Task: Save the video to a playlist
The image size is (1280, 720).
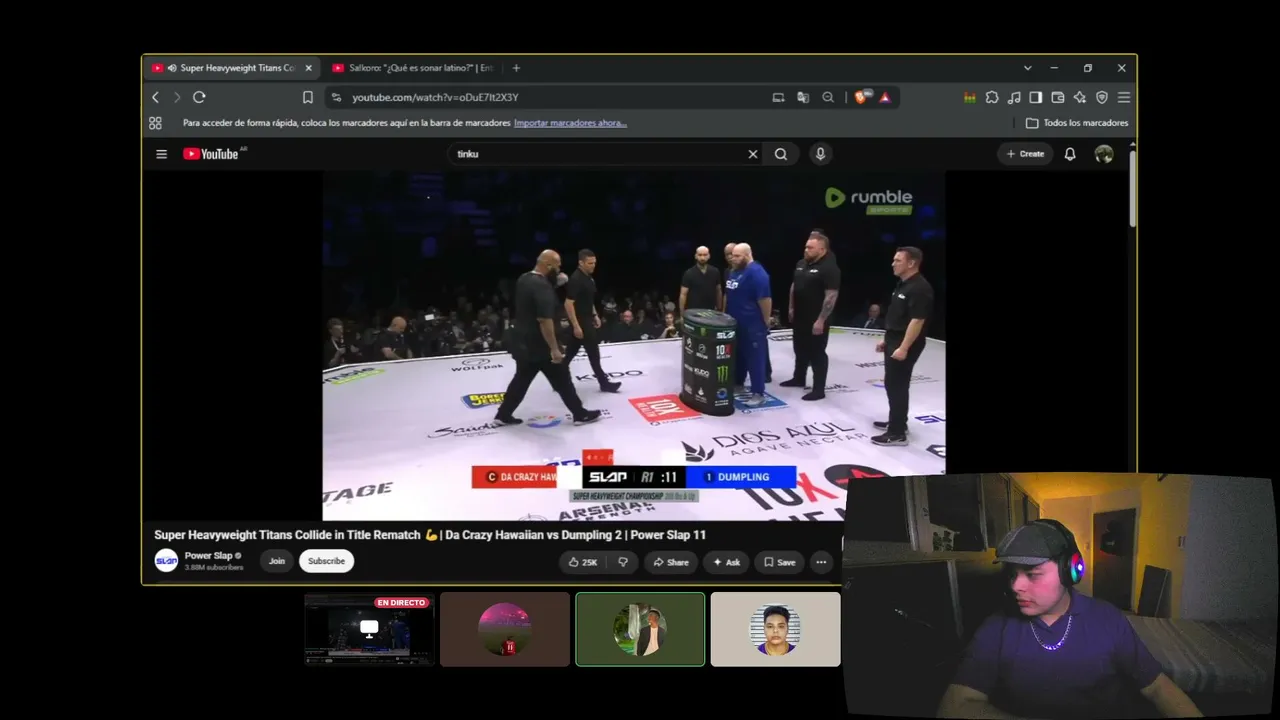Action: [780, 562]
